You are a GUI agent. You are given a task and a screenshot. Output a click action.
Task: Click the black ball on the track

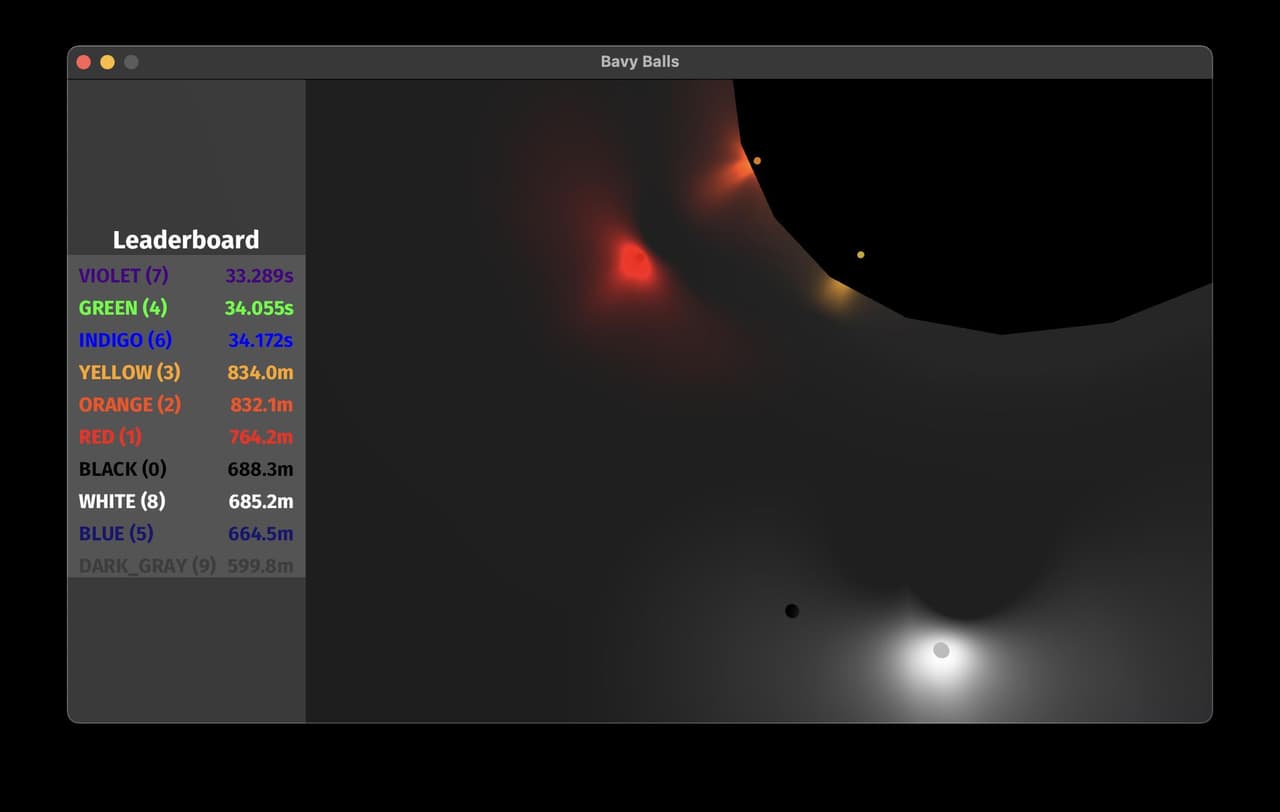click(x=792, y=611)
